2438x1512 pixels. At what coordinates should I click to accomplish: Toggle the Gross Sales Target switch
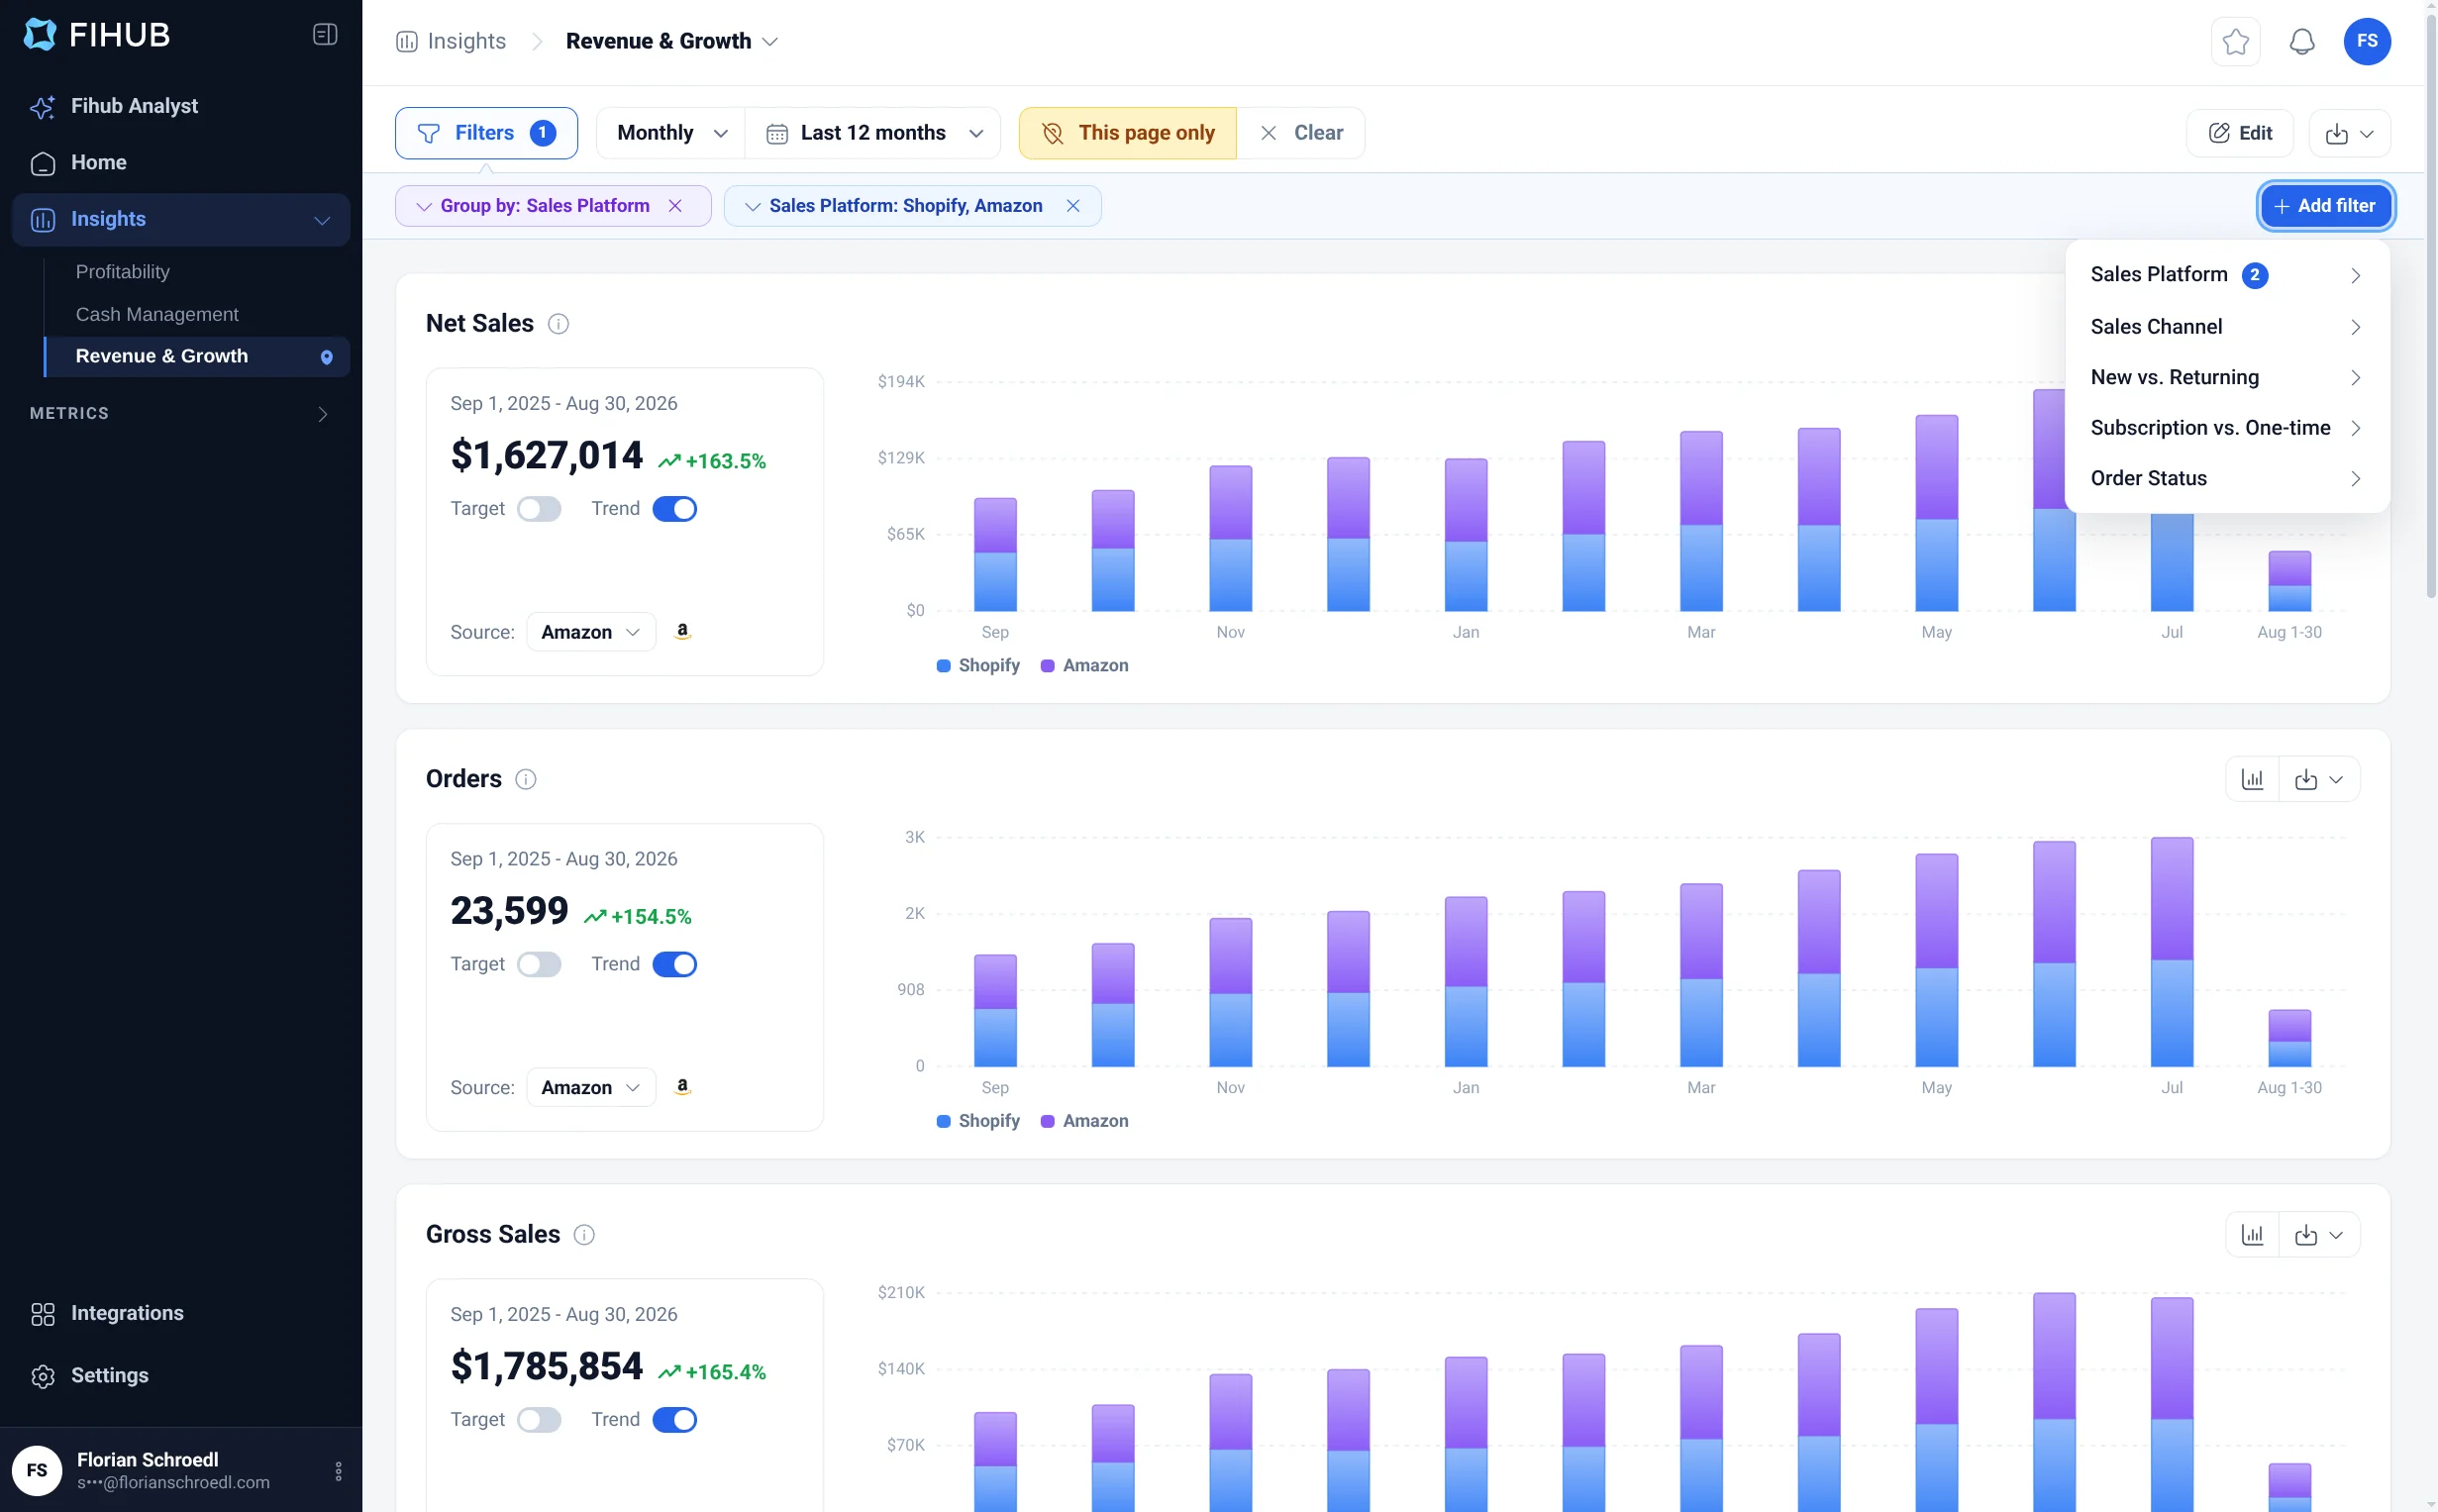click(539, 1420)
